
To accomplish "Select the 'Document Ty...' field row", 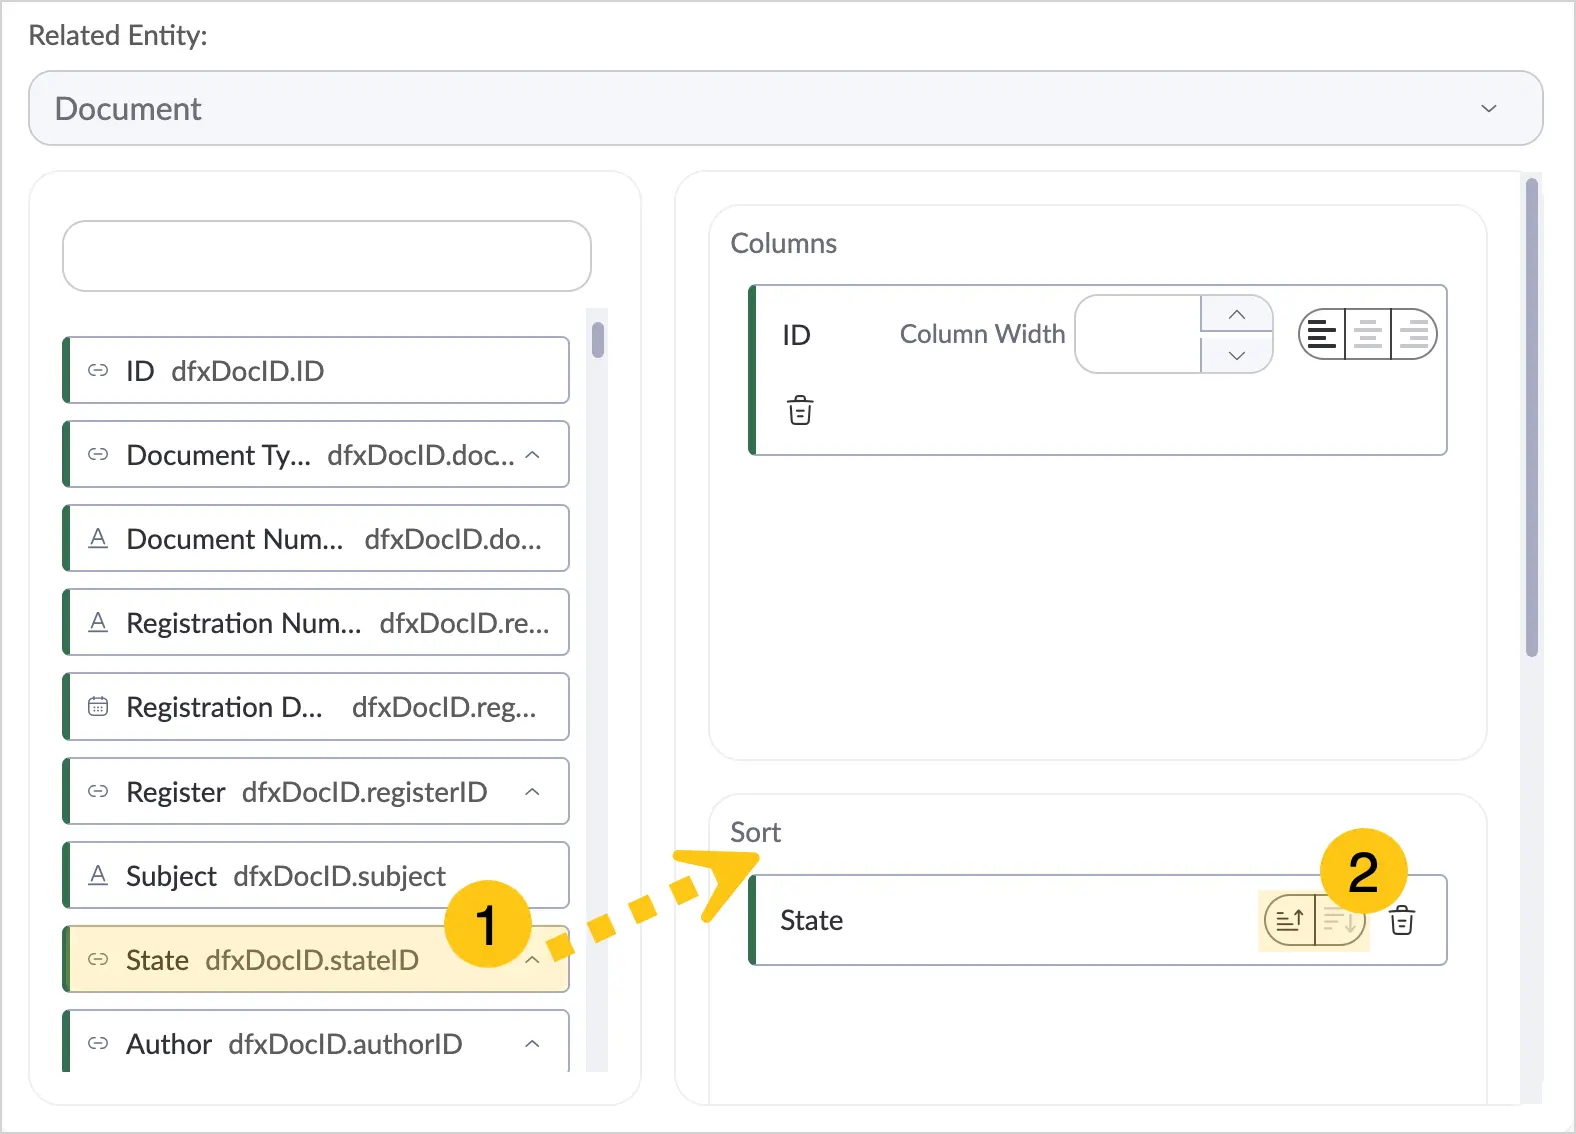I will (316, 455).
